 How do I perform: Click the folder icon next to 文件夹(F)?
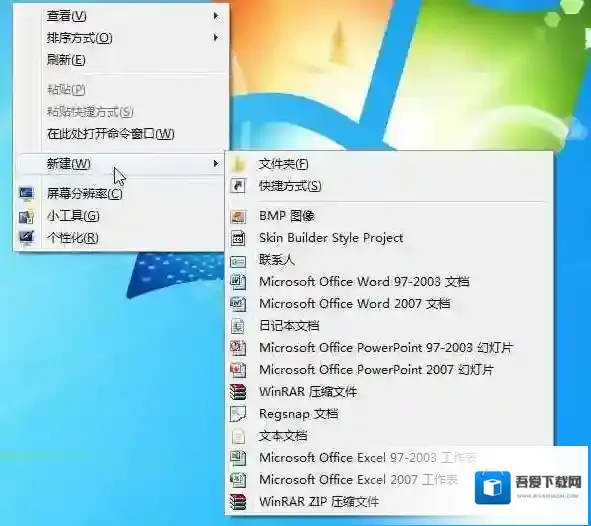click(238, 164)
